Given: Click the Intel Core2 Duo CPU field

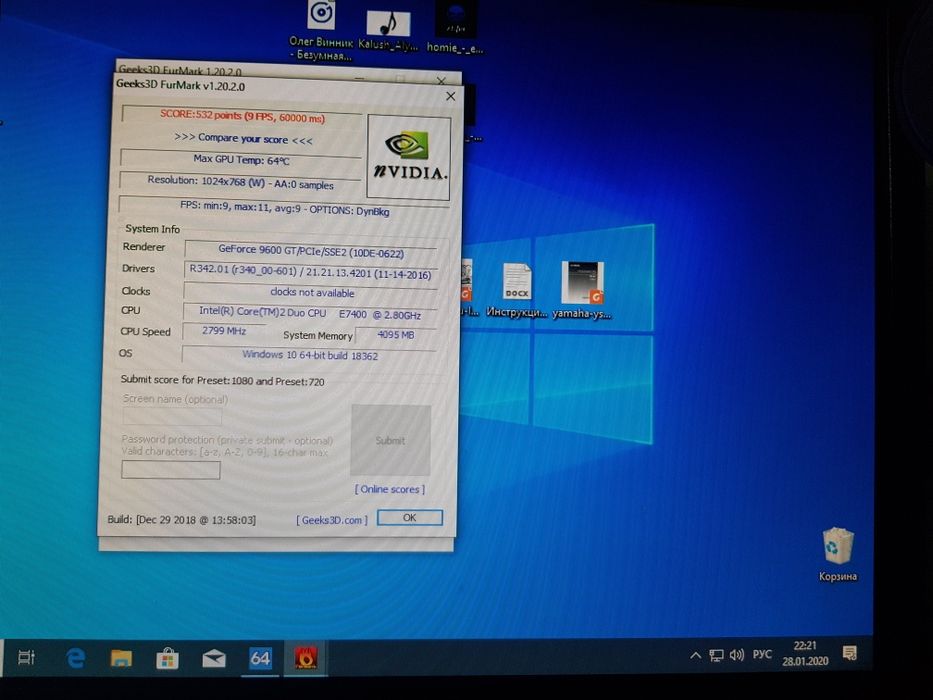Looking at the screenshot, I should (309, 313).
